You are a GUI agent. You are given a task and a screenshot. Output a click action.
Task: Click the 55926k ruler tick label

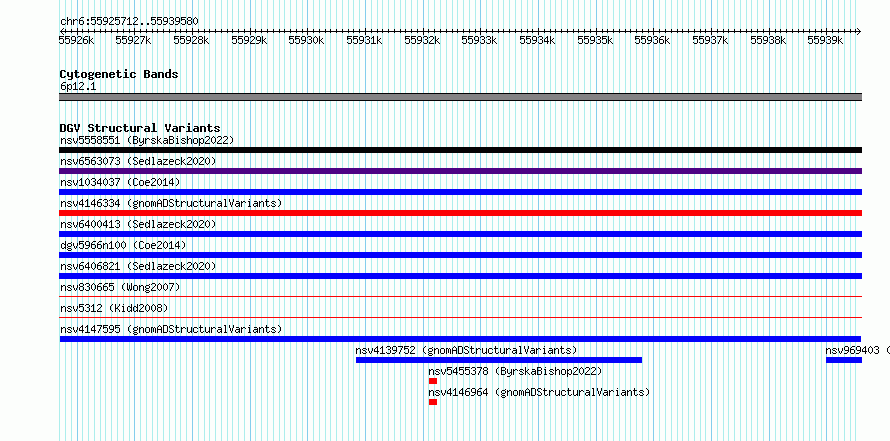(77, 40)
